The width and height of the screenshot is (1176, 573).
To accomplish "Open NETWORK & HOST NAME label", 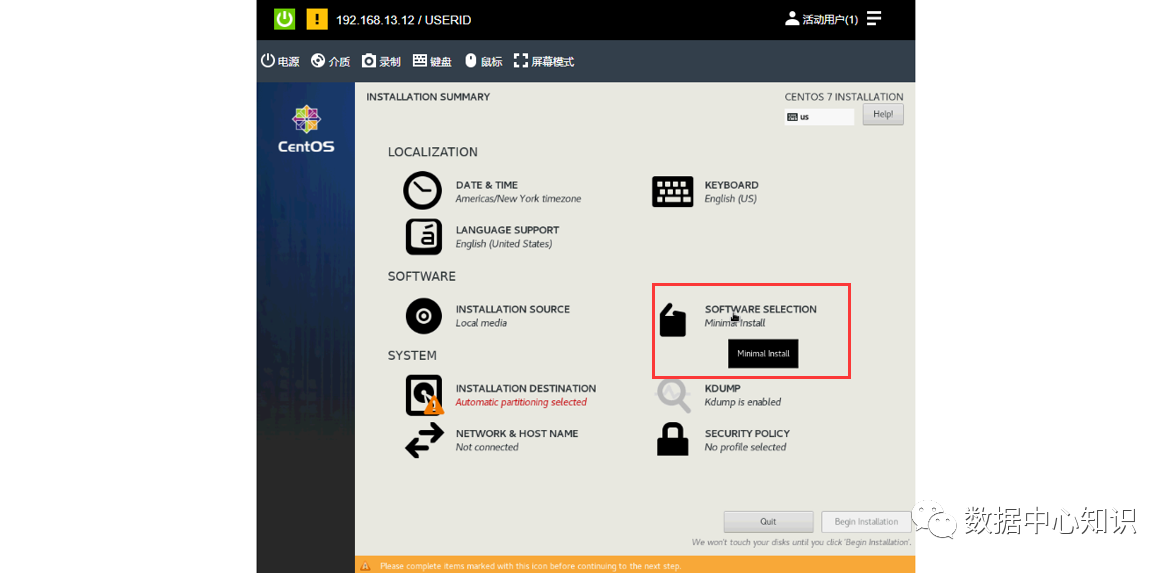I will tap(517, 434).
